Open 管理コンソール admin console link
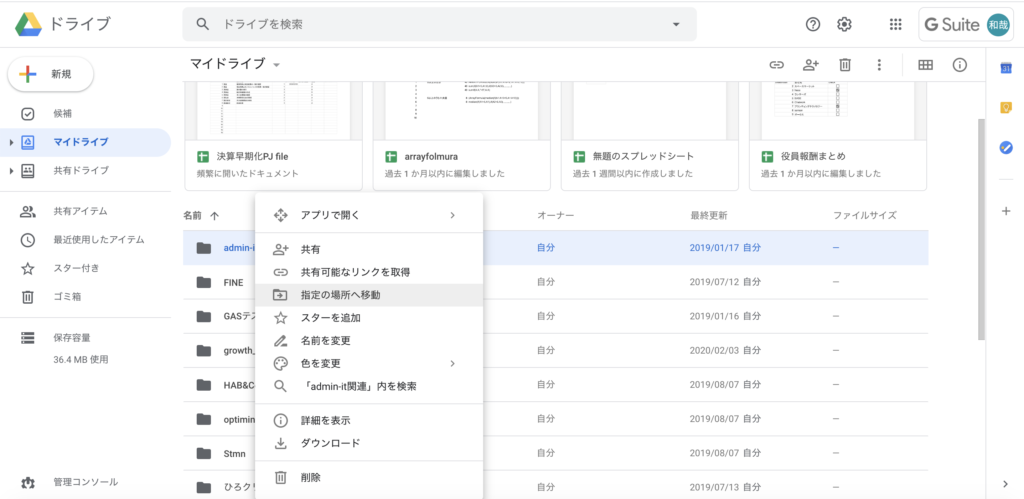Image resolution: width=1024 pixels, height=499 pixels. [x=85, y=483]
